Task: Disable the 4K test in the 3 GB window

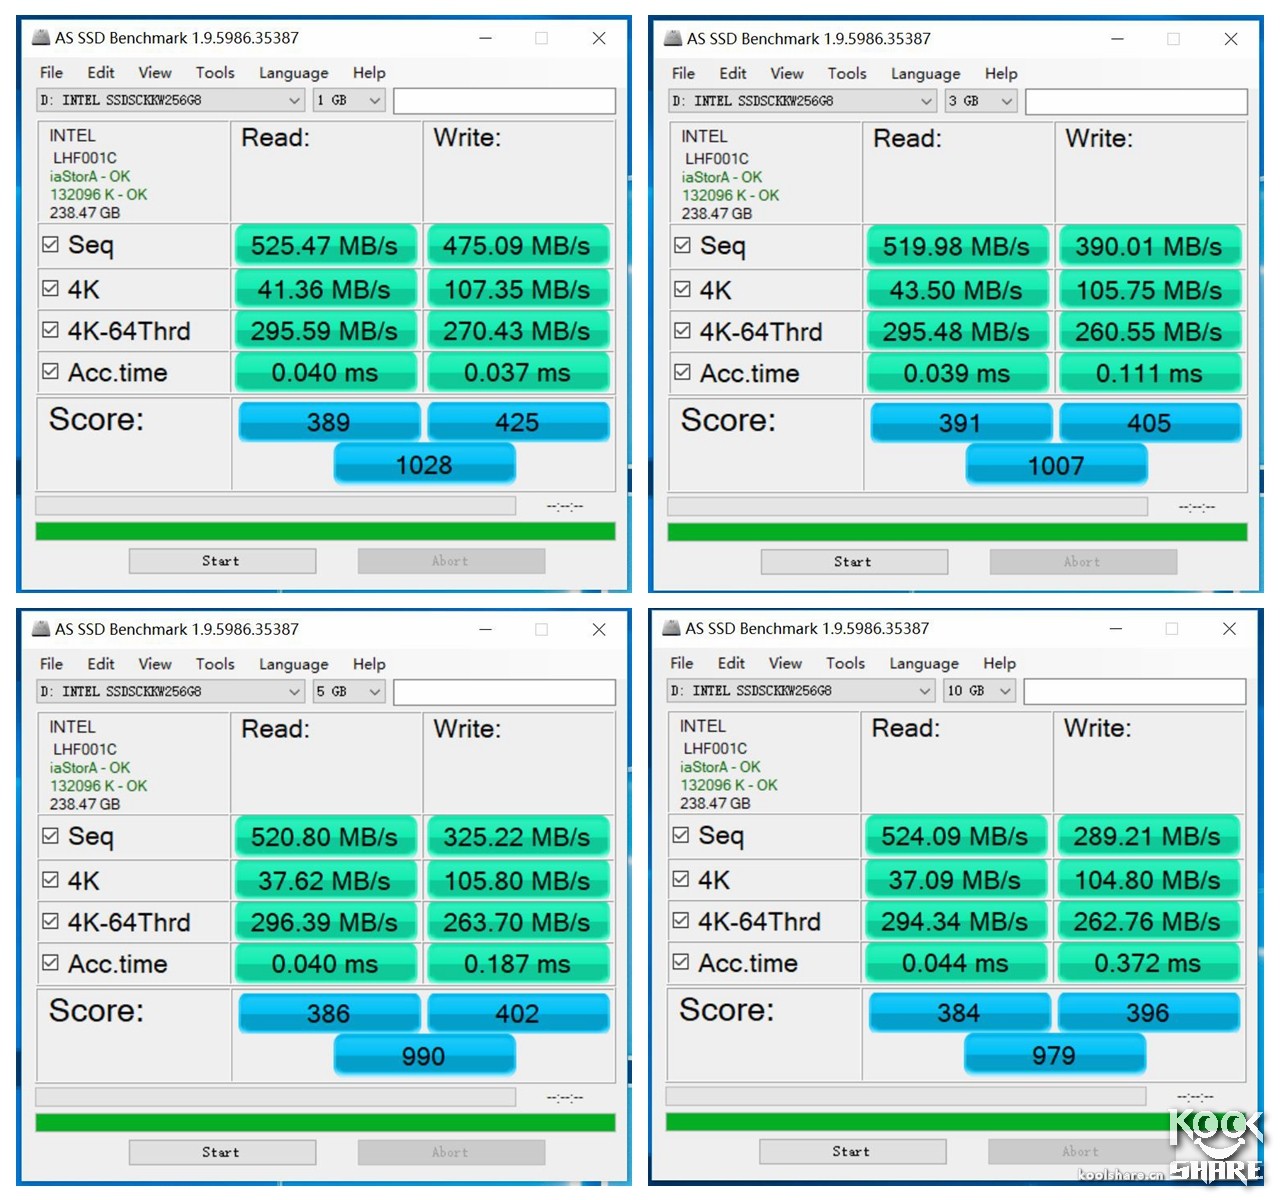Action: click(x=683, y=289)
